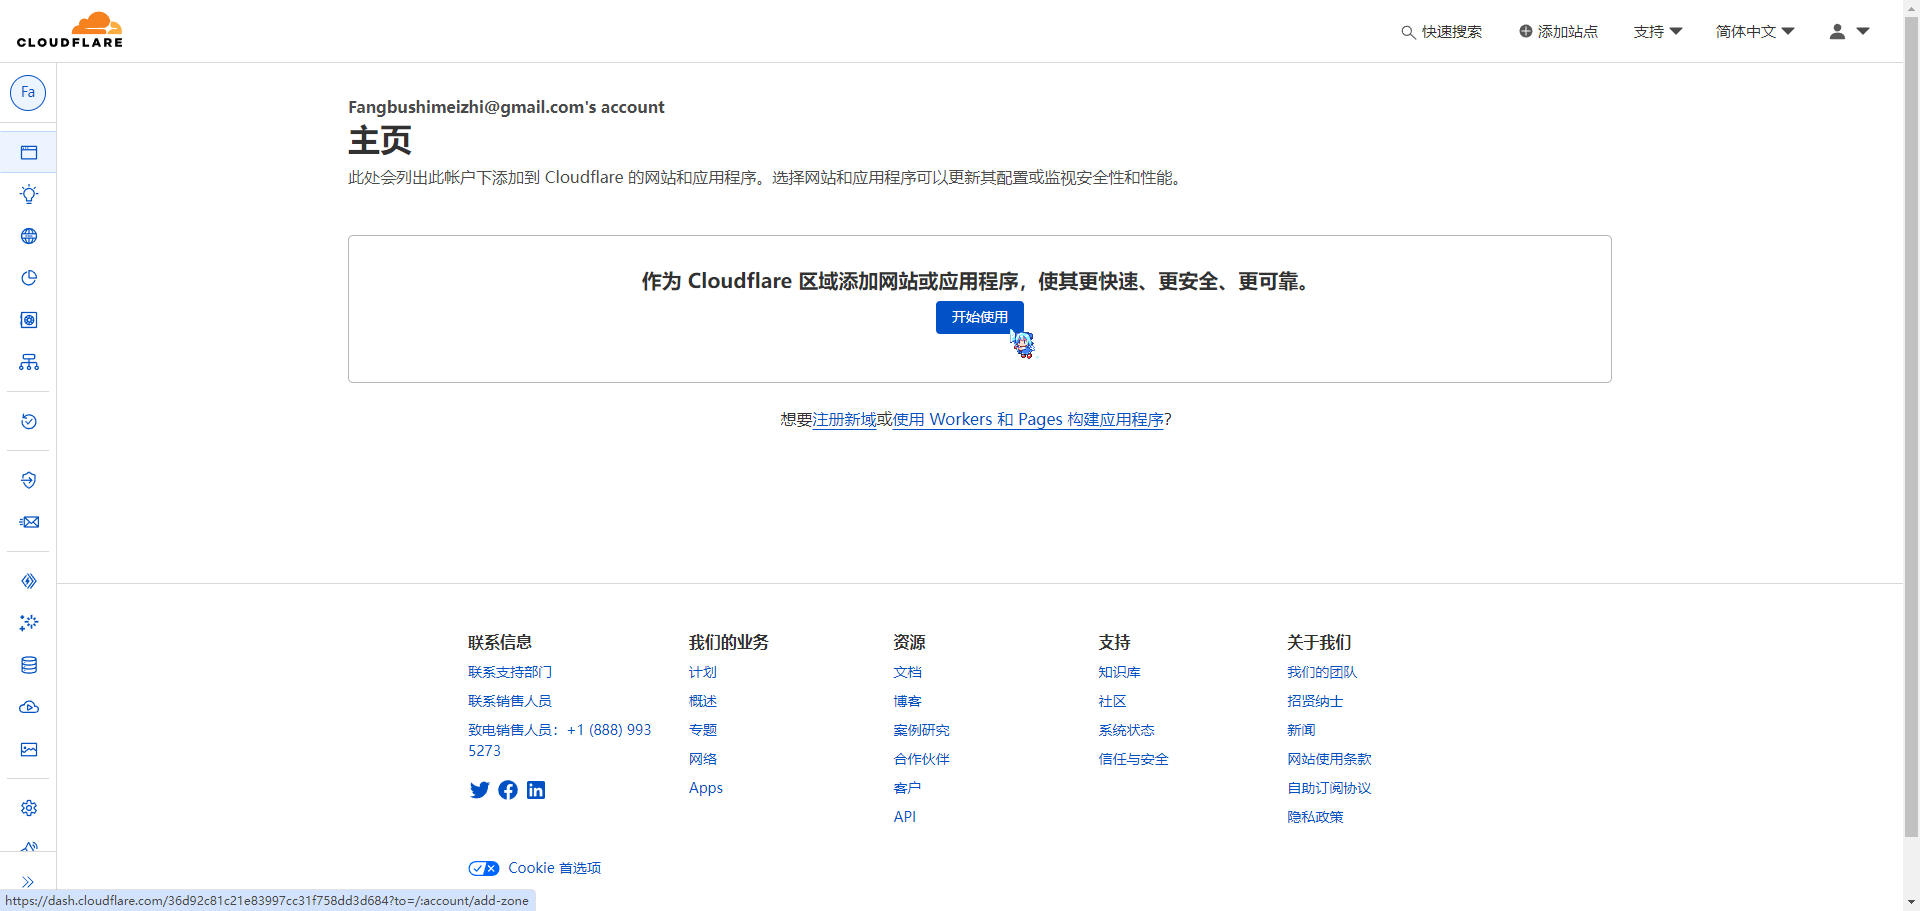Expand the sidebar with double chevron
Viewport: 1920px width, 911px height.
pos(28,882)
